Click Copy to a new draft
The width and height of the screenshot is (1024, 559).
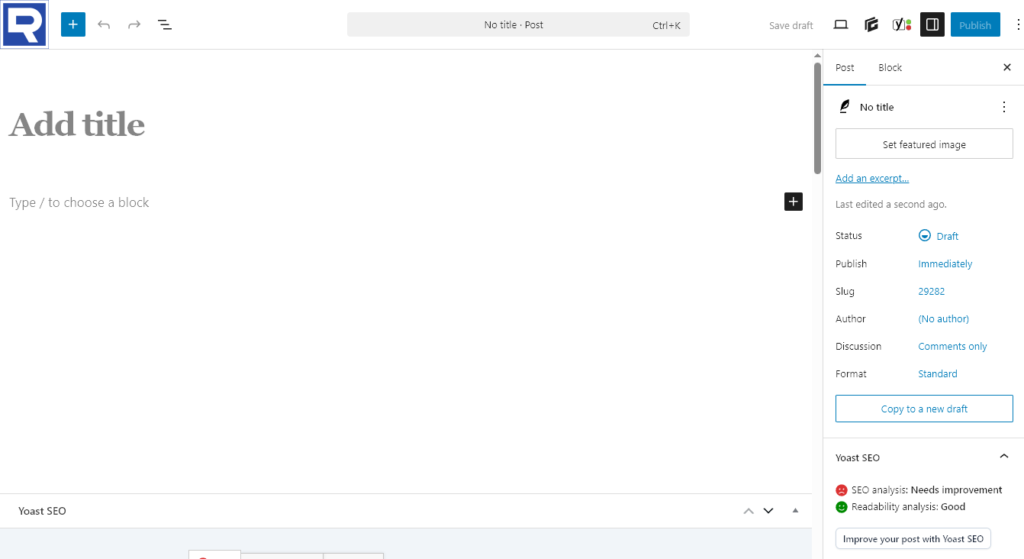(x=924, y=409)
